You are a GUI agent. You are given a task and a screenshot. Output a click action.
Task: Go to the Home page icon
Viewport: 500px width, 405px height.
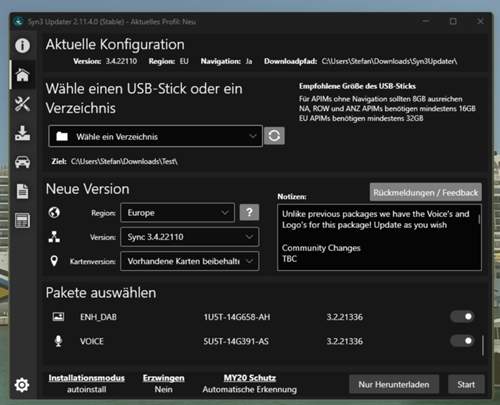click(x=22, y=75)
